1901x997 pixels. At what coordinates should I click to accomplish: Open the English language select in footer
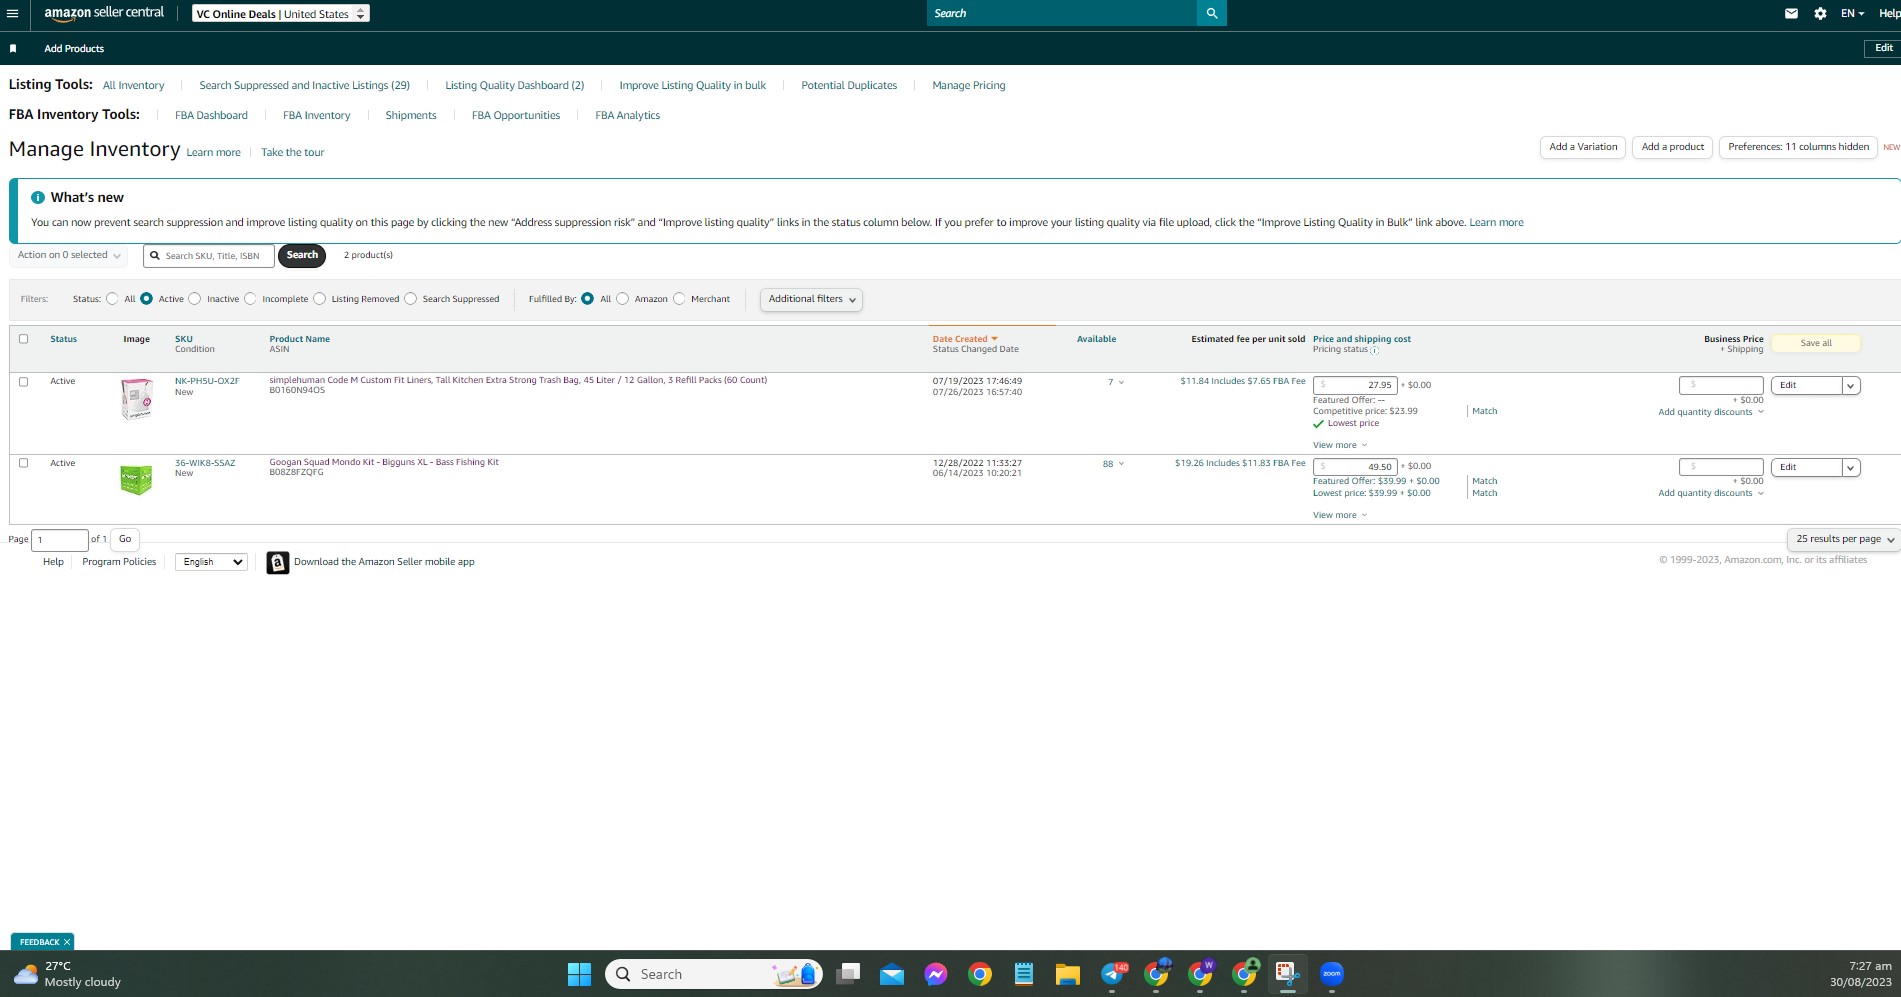pyautogui.click(x=211, y=562)
